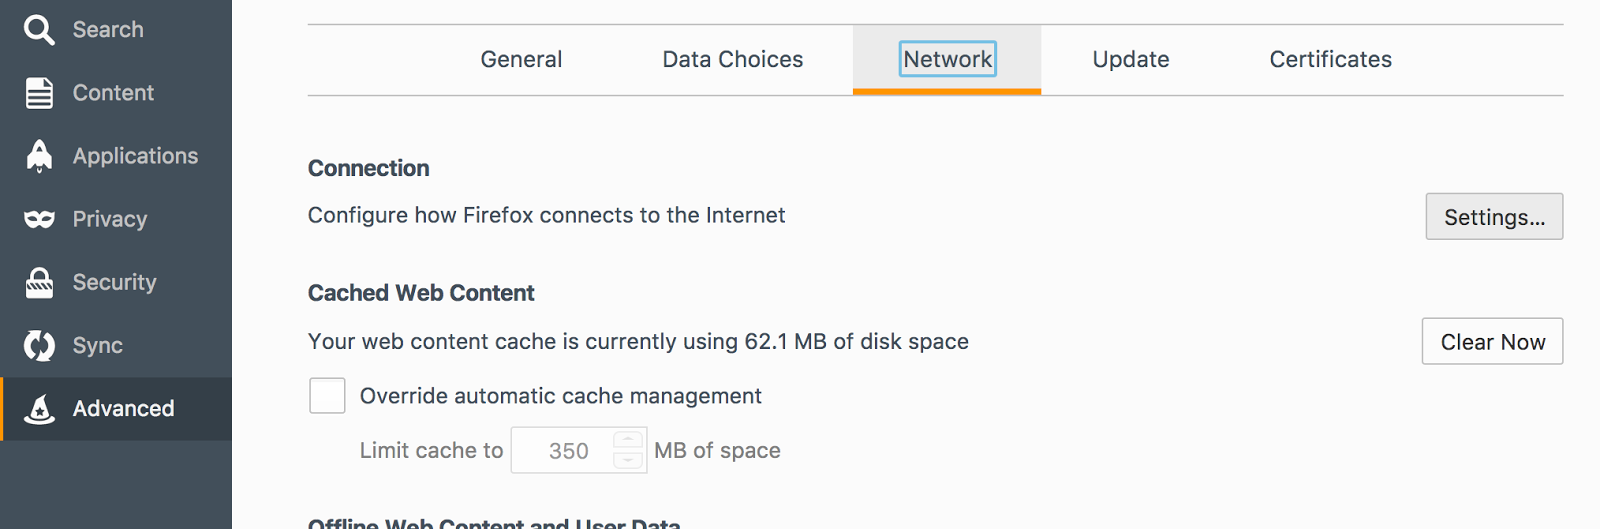The width and height of the screenshot is (1600, 529).
Task: Enable Override automatic cache management checkbox
Action: pos(327,396)
